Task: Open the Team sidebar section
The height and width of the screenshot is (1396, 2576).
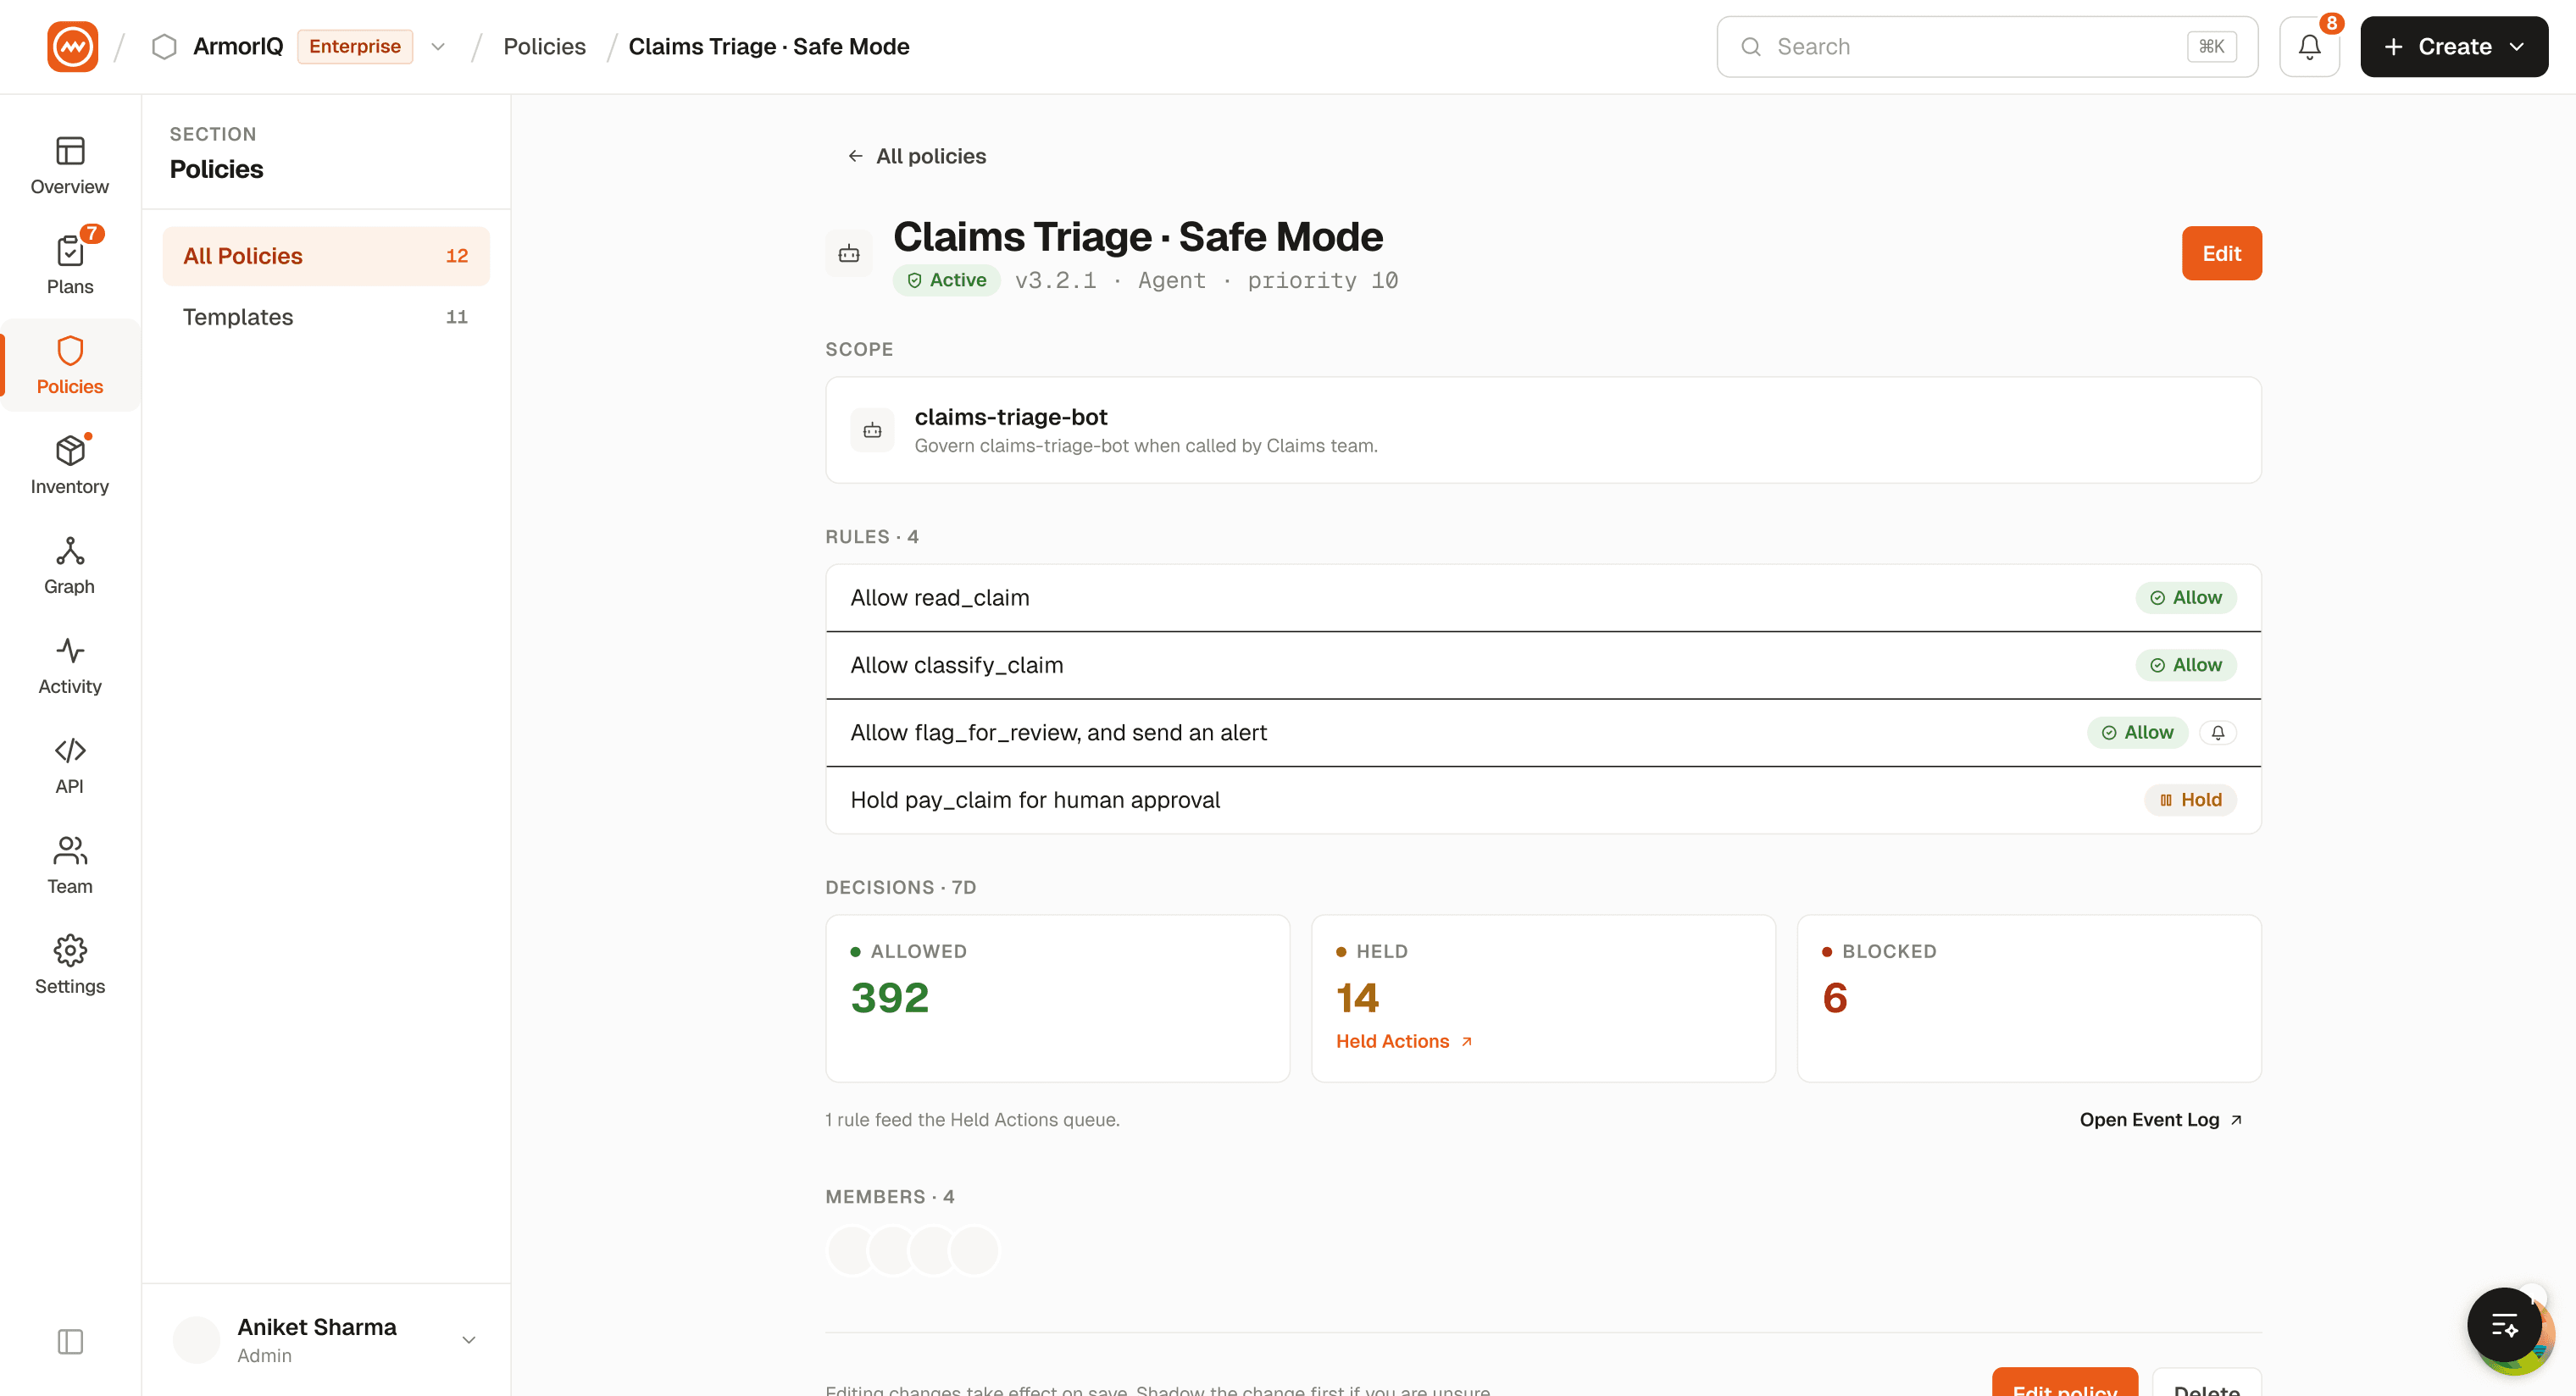Action: coord(70,866)
